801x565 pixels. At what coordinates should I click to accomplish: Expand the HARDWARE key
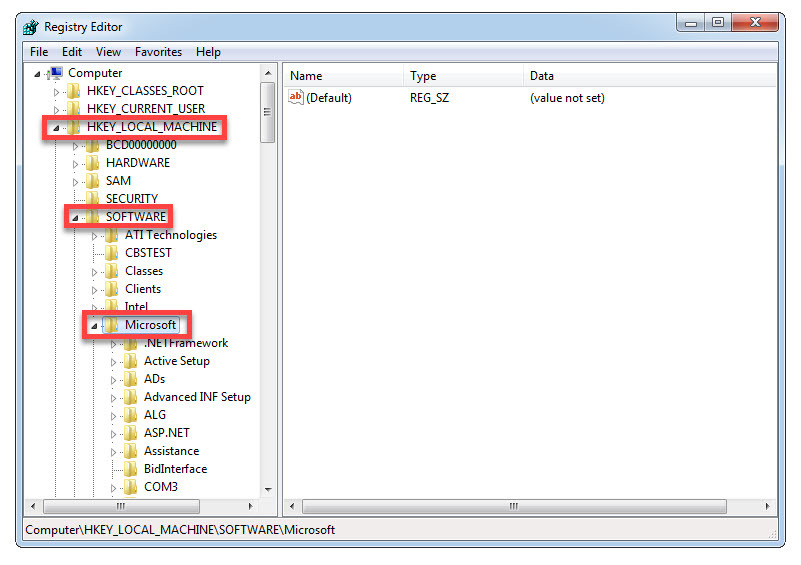[x=75, y=164]
